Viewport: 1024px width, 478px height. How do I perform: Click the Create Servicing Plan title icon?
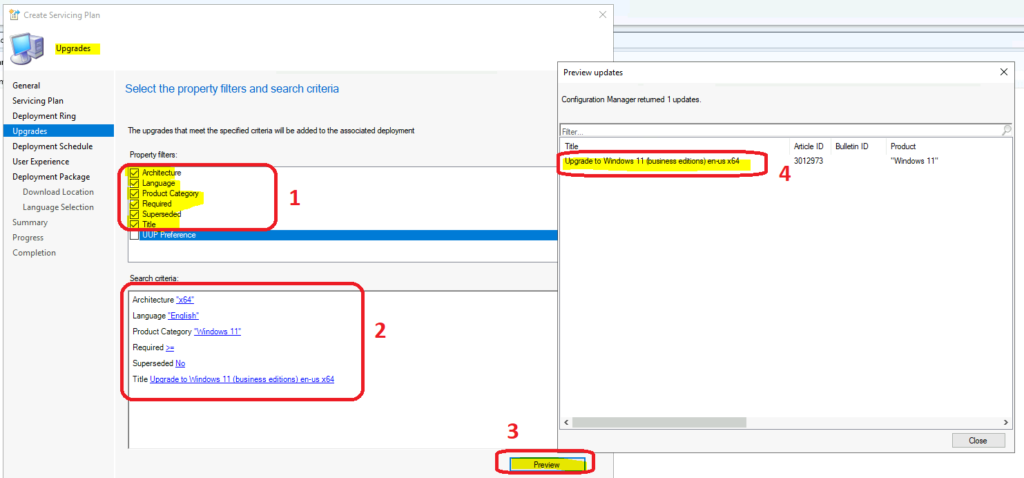(15, 14)
